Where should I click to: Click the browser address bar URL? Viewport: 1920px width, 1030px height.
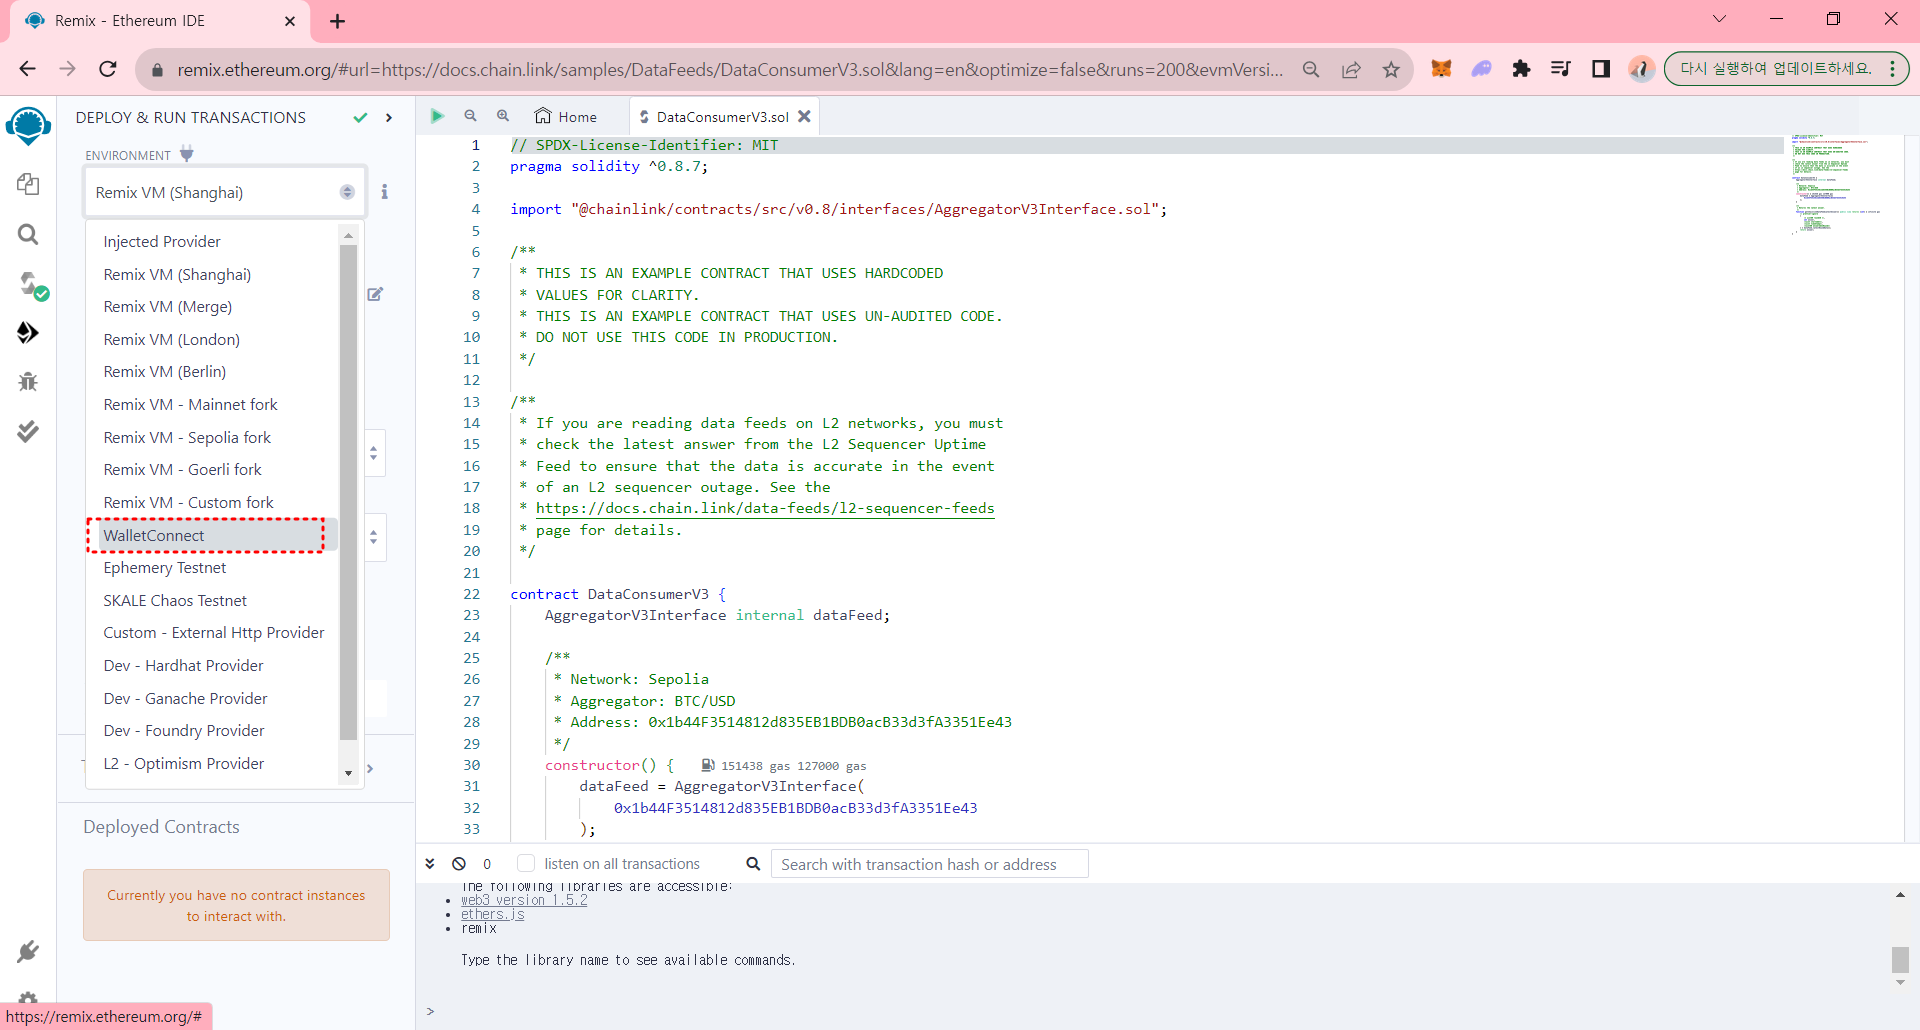730,69
